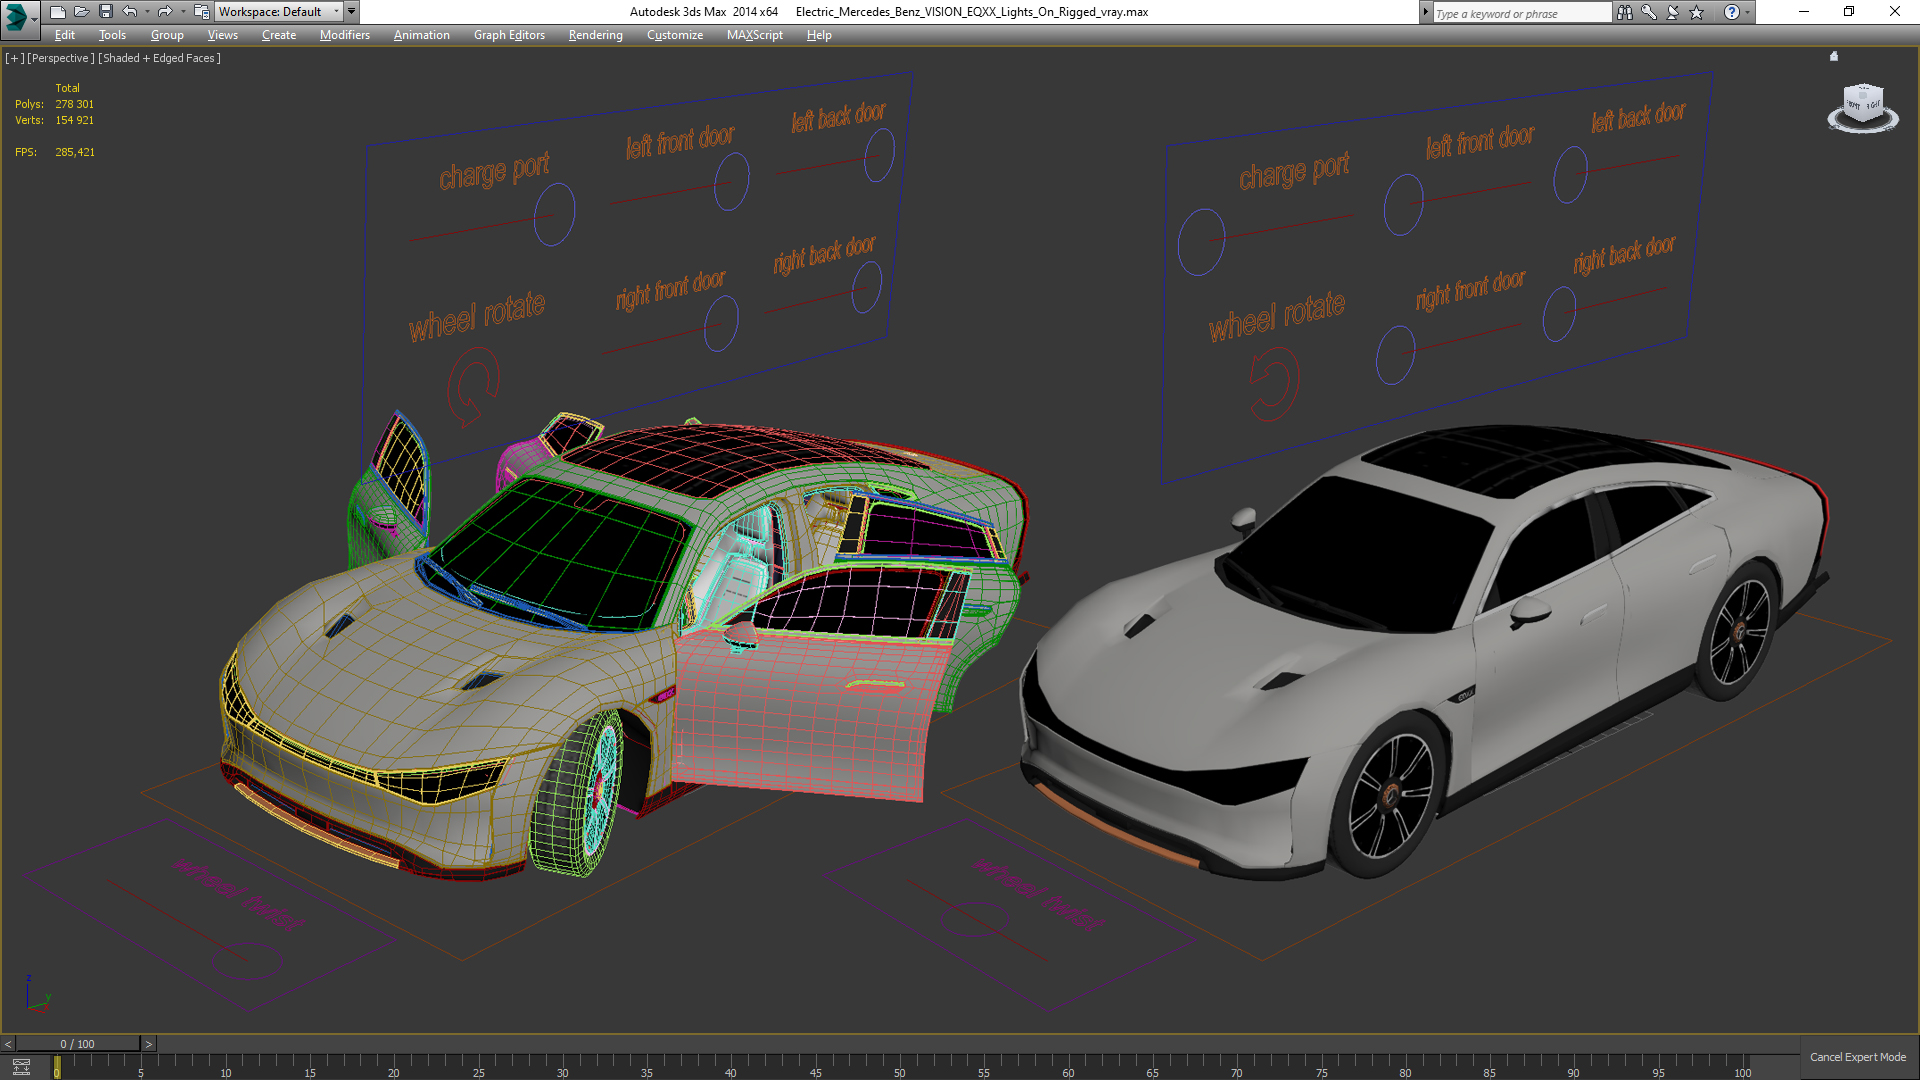Image resolution: width=1920 pixels, height=1080 pixels.
Task: Create a new scene with the New icon
Action: 57,12
